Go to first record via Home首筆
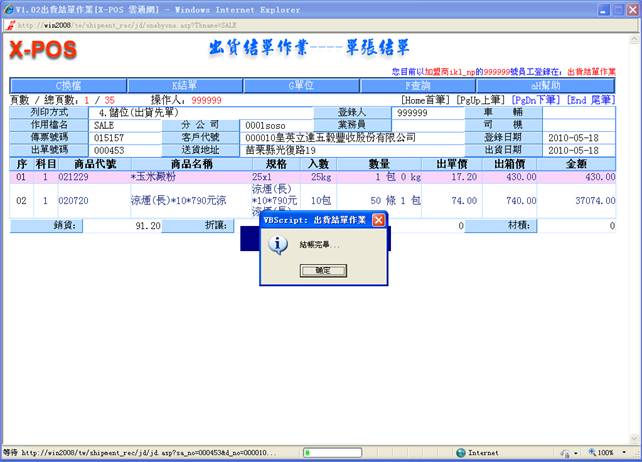 426,100
